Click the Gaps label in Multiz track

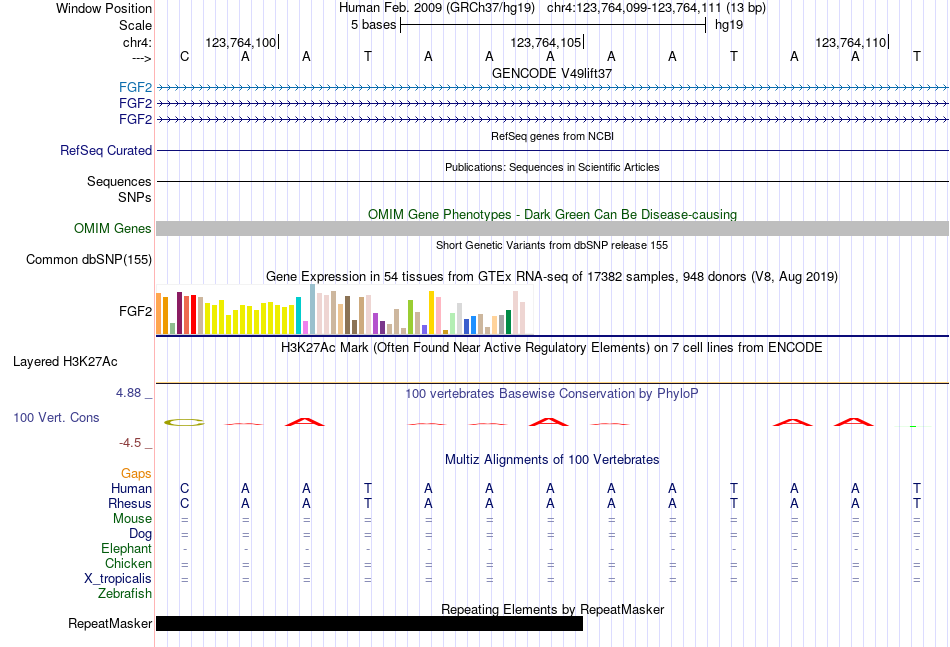(x=136, y=474)
